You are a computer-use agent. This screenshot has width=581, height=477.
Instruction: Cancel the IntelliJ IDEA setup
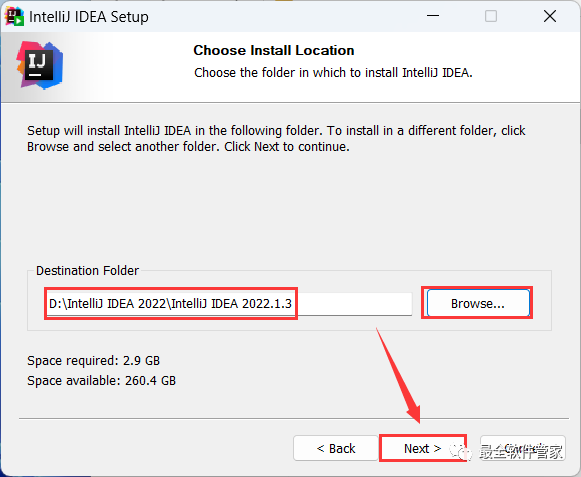point(523,448)
